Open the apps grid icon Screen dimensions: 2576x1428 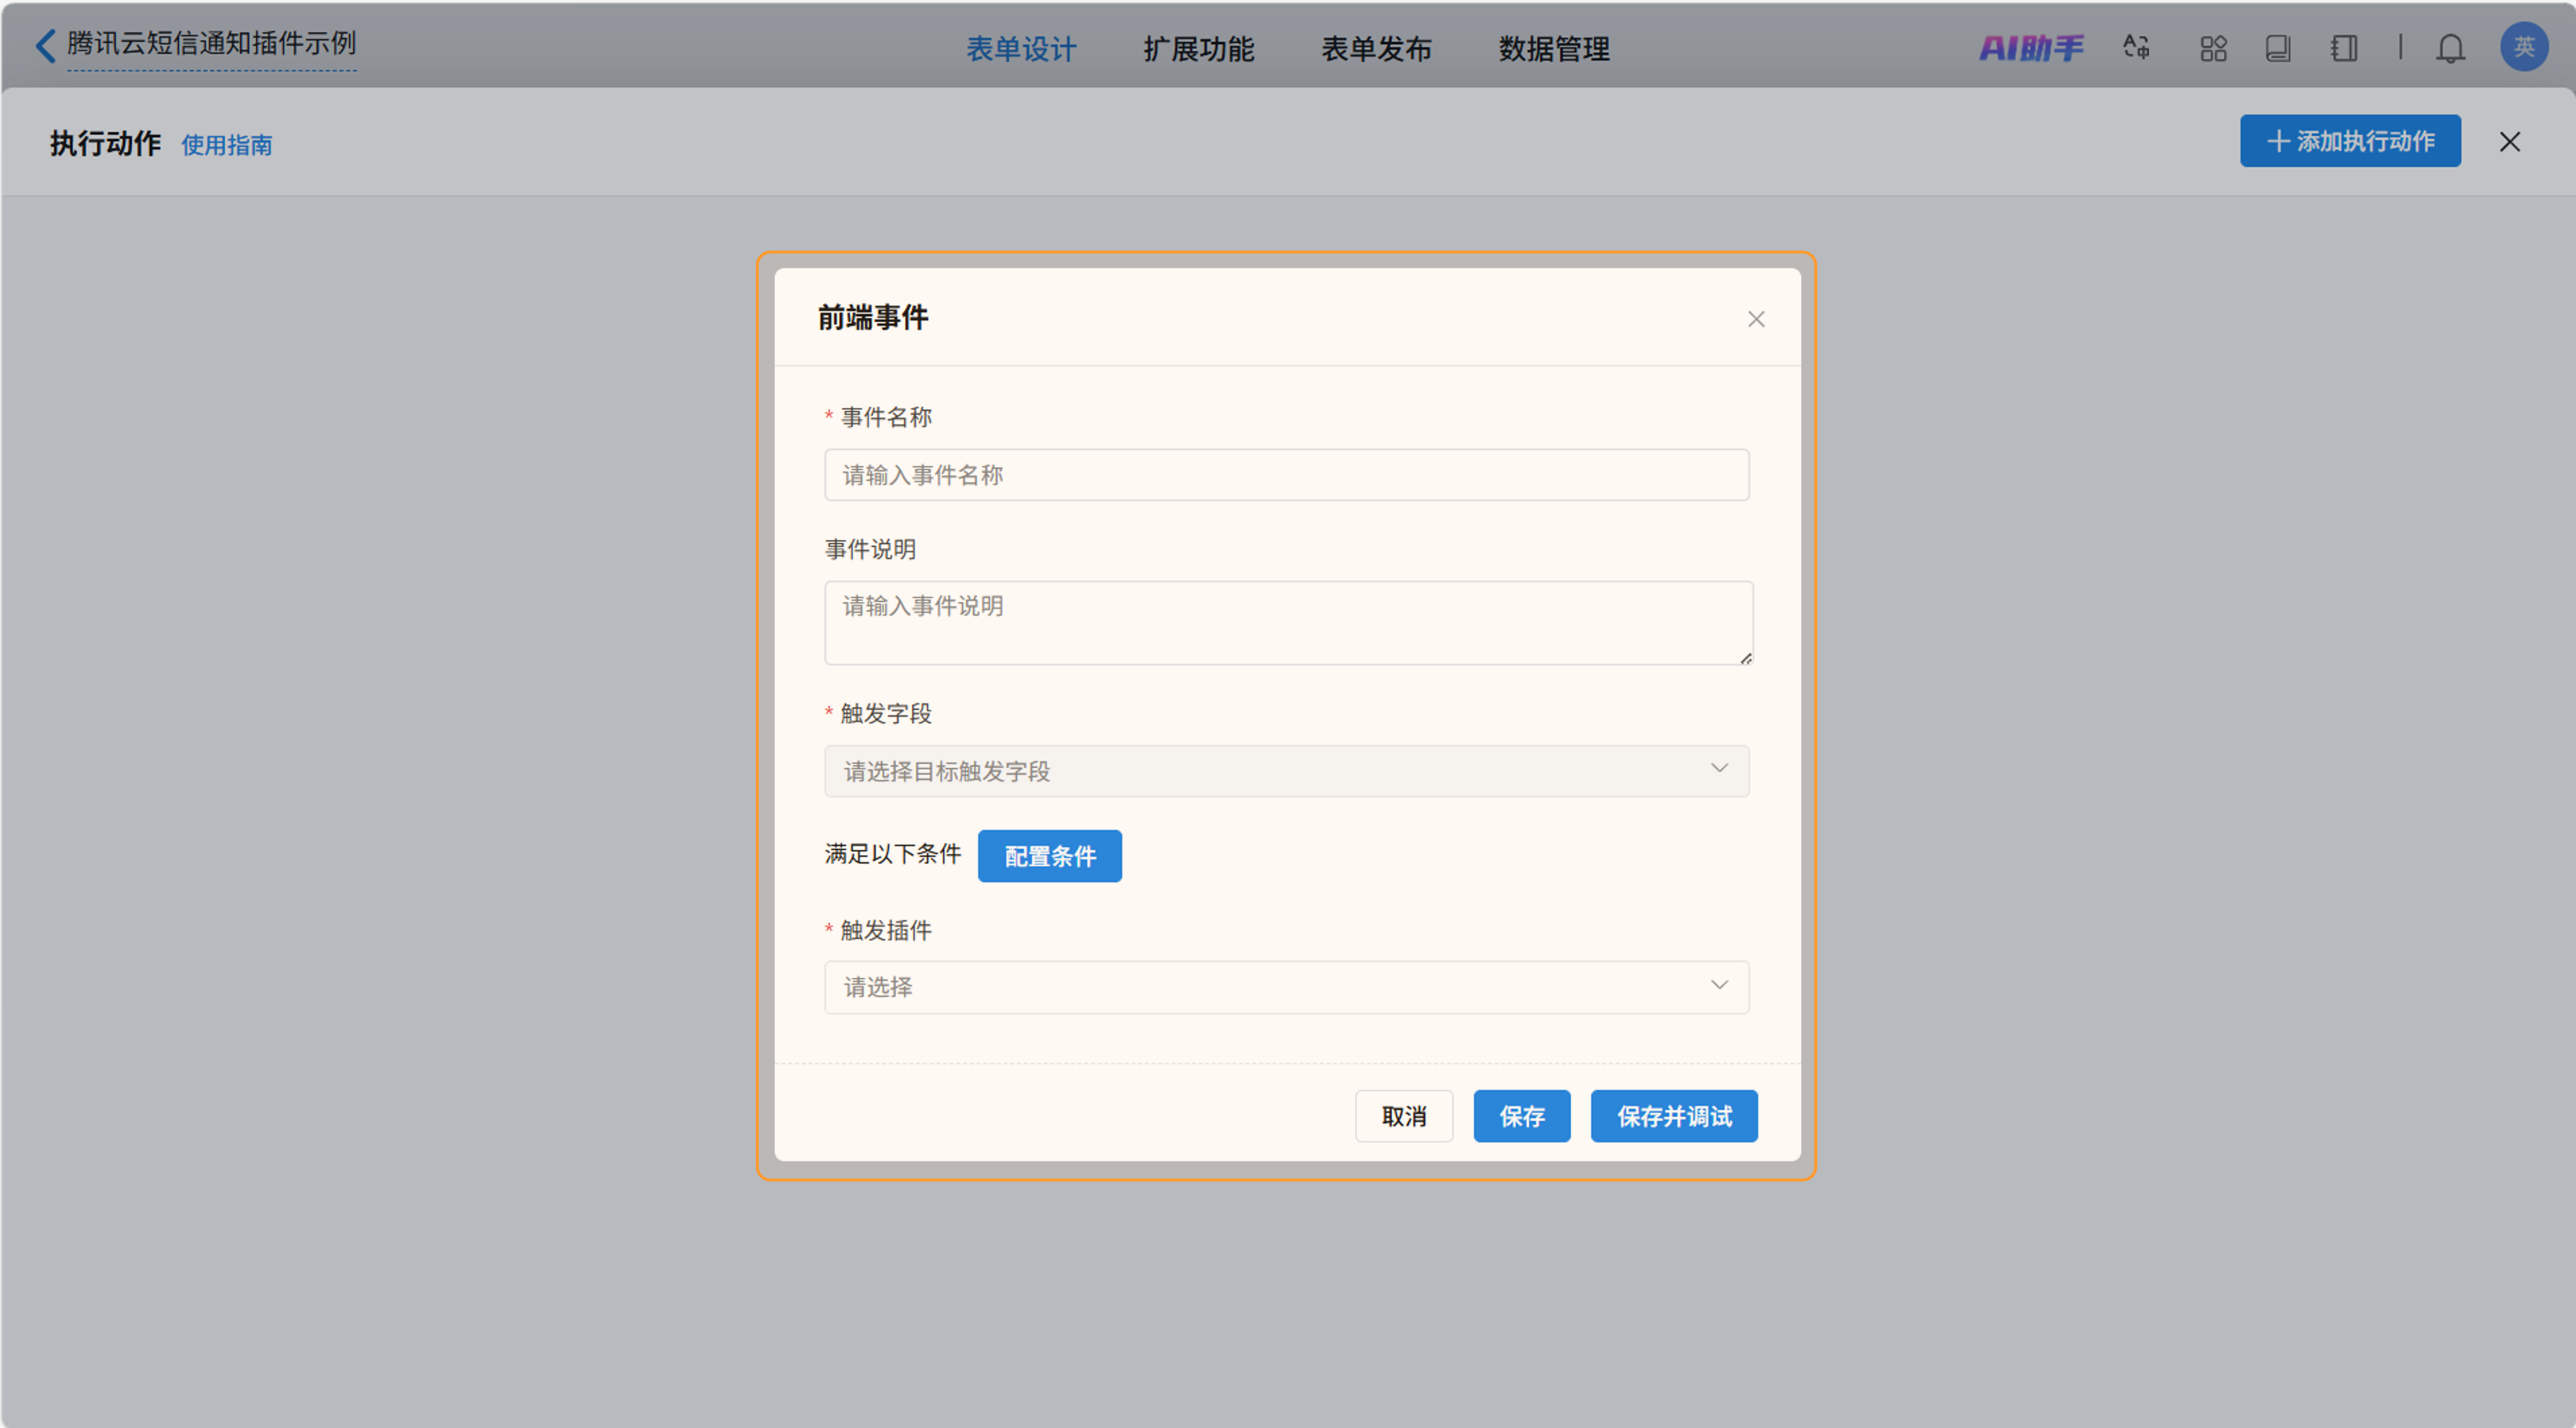(2213, 48)
